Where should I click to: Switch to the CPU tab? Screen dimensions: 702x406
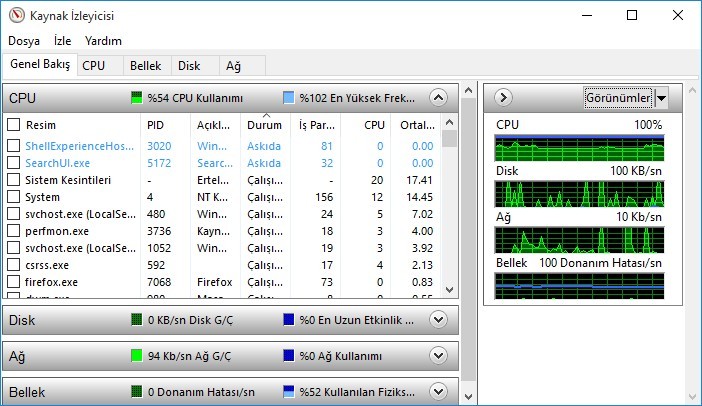[x=100, y=66]
